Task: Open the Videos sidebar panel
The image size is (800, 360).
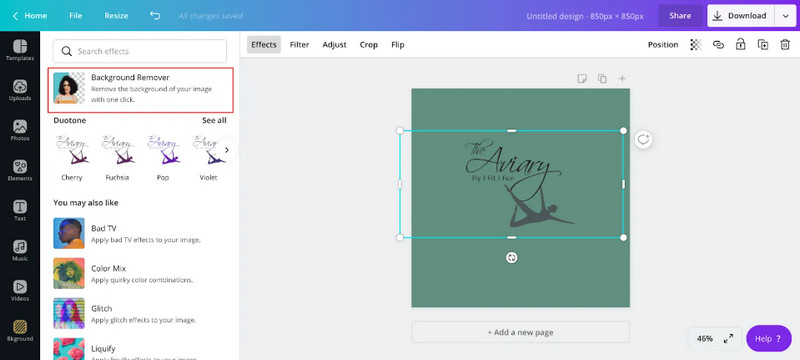Action: click(20, 291)
